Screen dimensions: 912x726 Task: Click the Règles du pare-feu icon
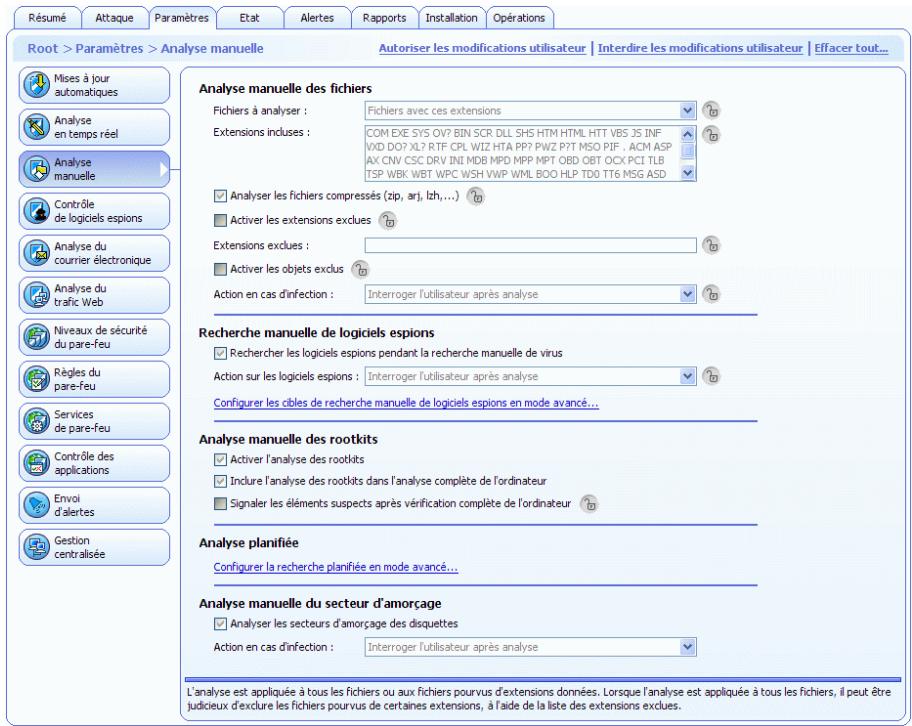point(36,379)
